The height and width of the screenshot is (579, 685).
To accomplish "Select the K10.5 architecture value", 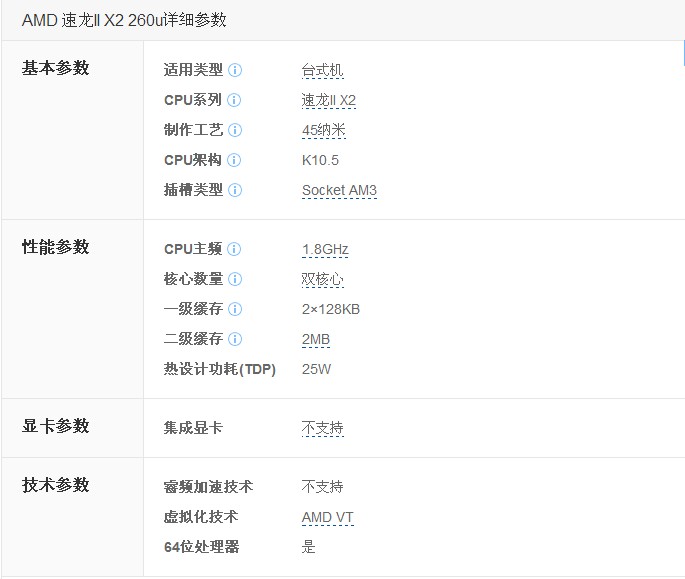I will tap(320, 160).
